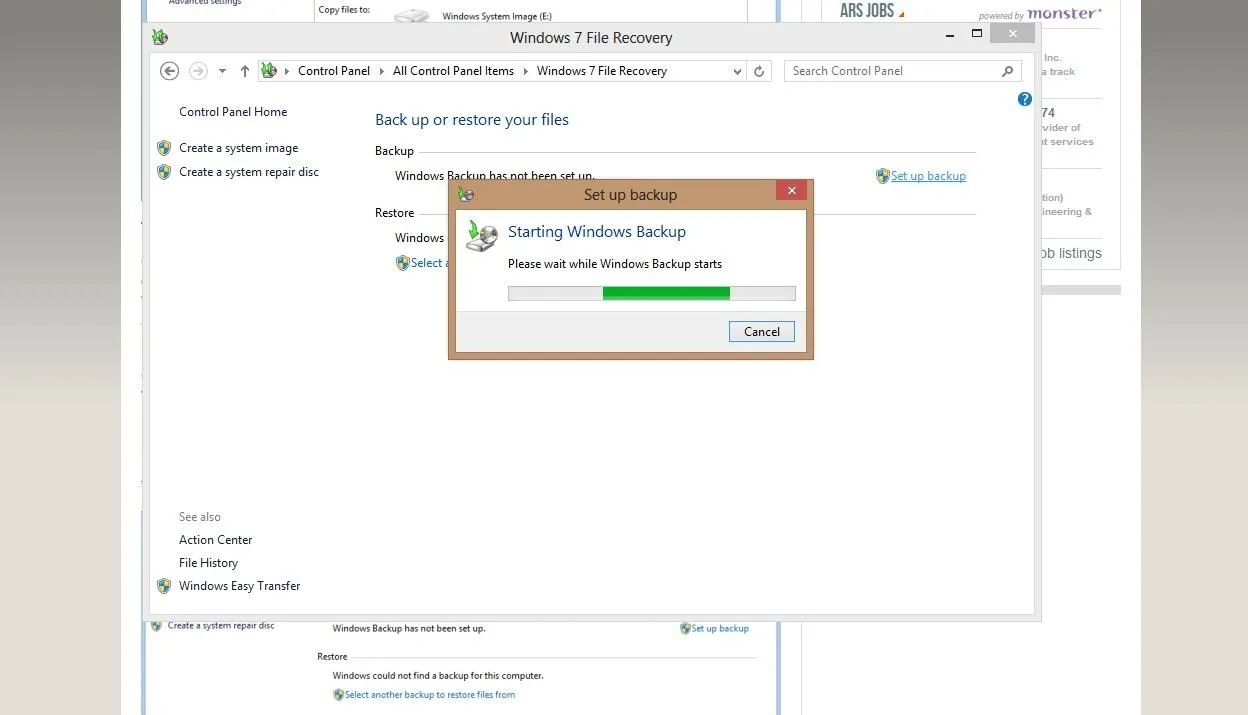Screen dimensions: 1248x715
Task: Click the Windows Easy Transfer shield icon
Action: (x=164, y=586)
